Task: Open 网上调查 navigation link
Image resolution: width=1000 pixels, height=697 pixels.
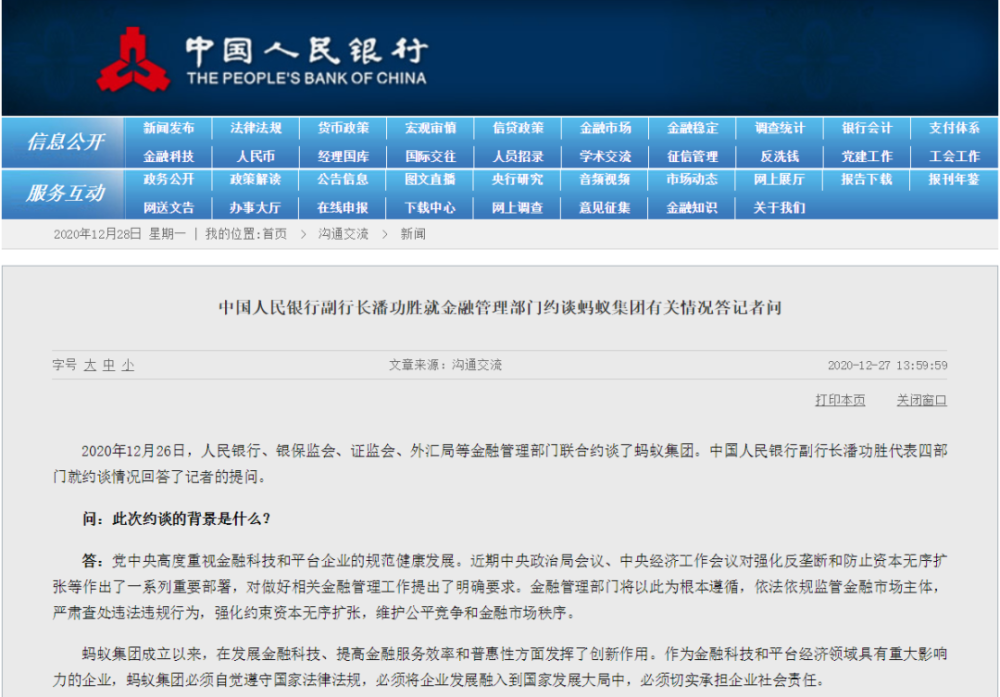Action: (518, 207)
